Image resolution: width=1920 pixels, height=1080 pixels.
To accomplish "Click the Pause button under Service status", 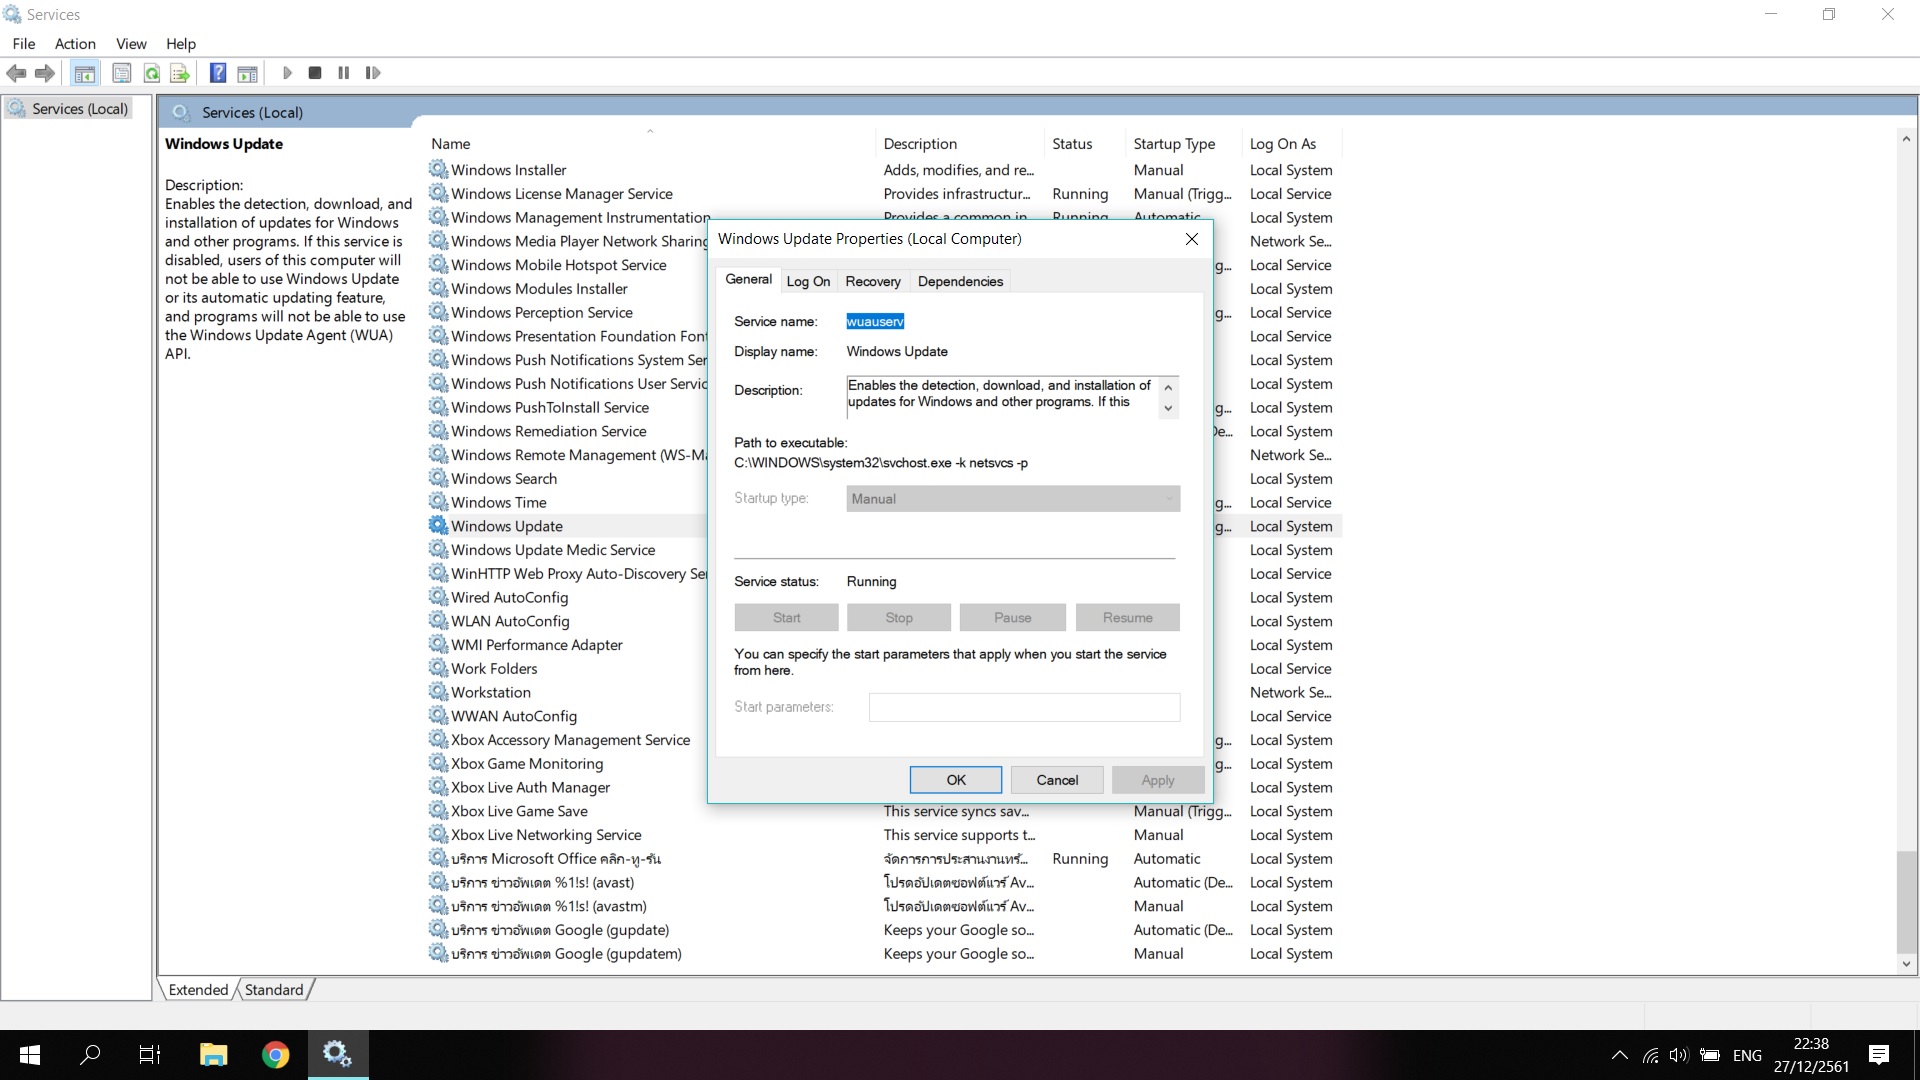I will pyautogui.click(x=1012, y=618).
